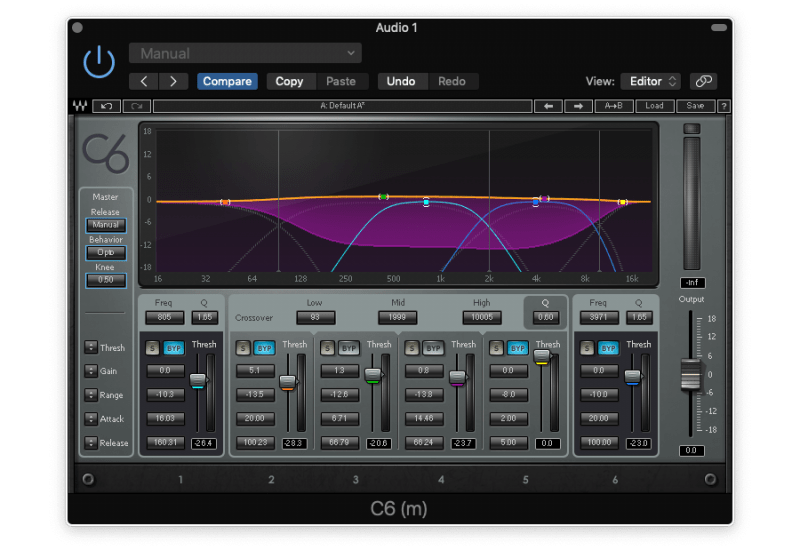The width and height of the screenshot is (800, 550).
Task: Click the magenta band marker on graph
Action: 544,198
